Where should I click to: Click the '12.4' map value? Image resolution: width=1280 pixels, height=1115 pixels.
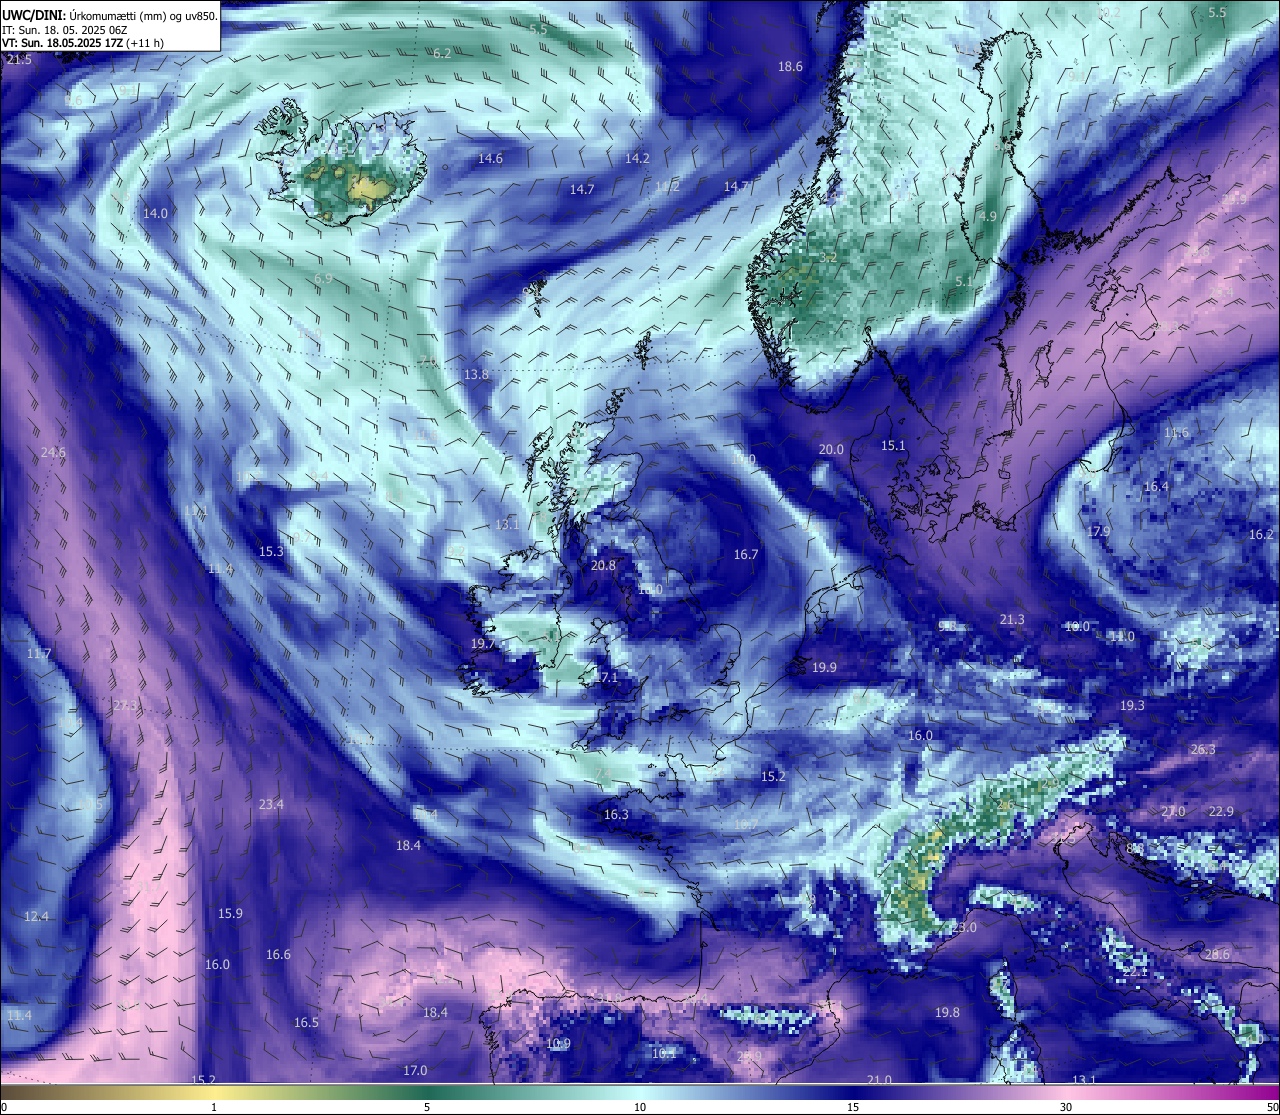click(36, 916)
